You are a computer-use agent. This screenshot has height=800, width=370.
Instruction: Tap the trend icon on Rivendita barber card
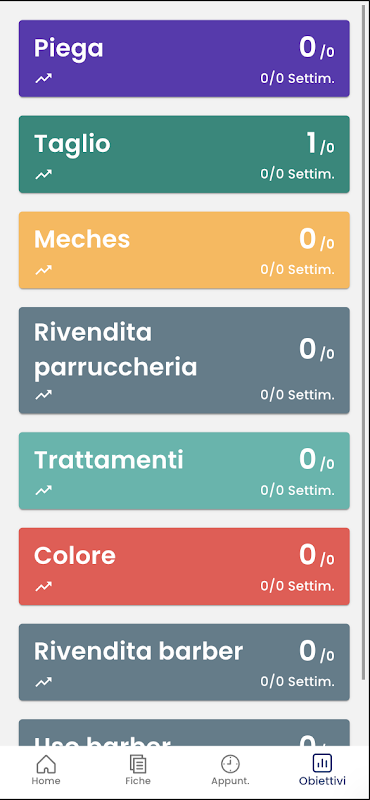coord(43,682)
